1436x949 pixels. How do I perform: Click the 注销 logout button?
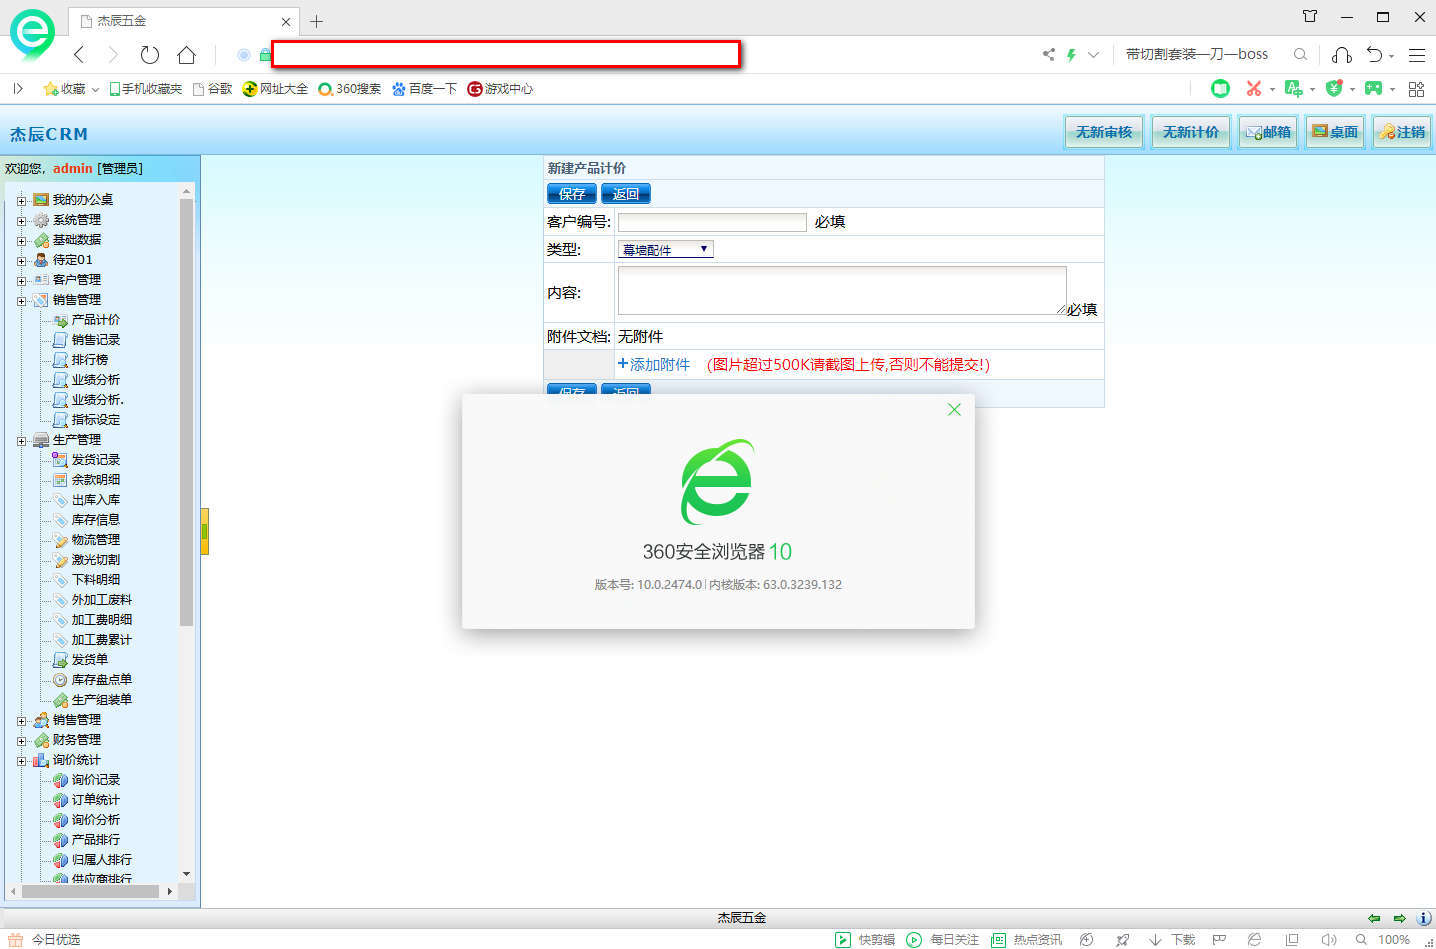(x=1402, y=132)
